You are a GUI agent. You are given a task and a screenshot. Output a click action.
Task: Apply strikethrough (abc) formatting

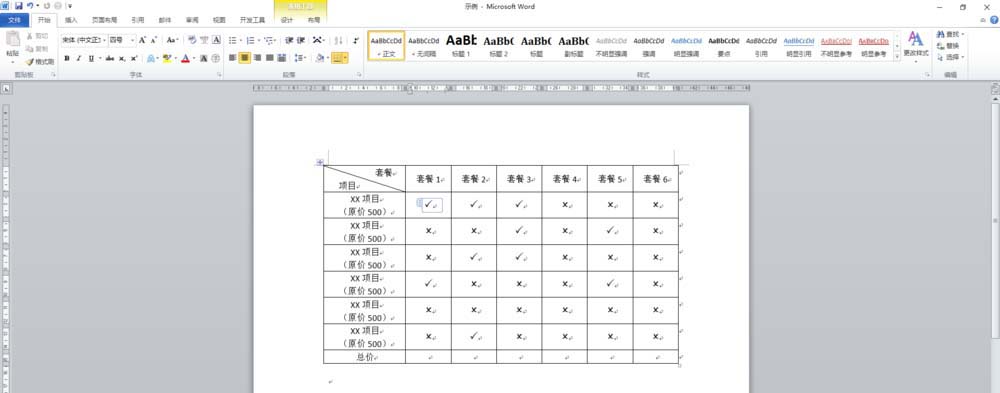click(x=110, y=58)
